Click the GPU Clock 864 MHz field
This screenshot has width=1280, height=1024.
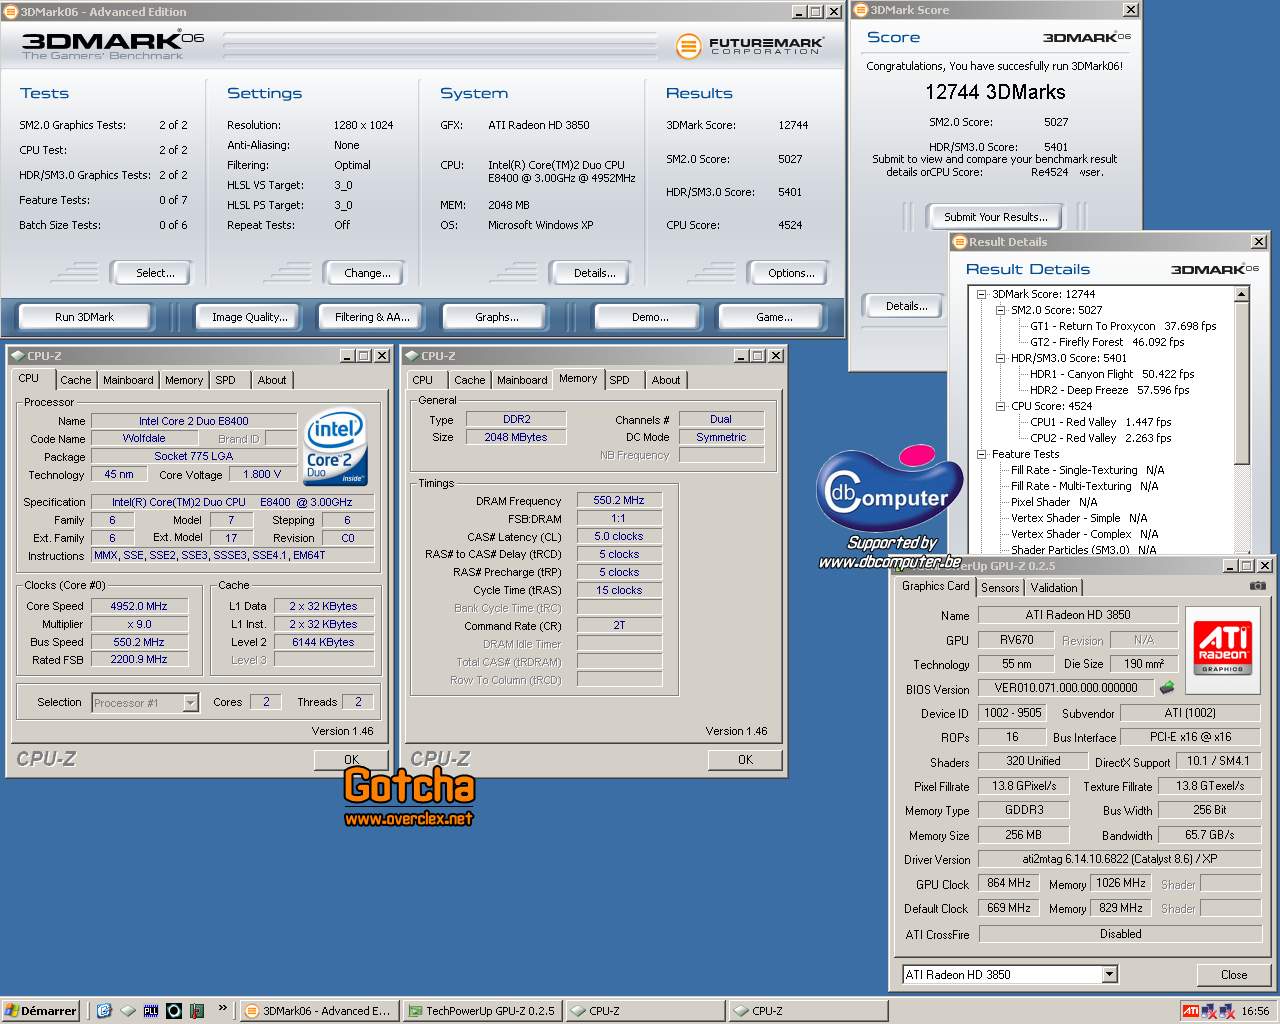1009,883
